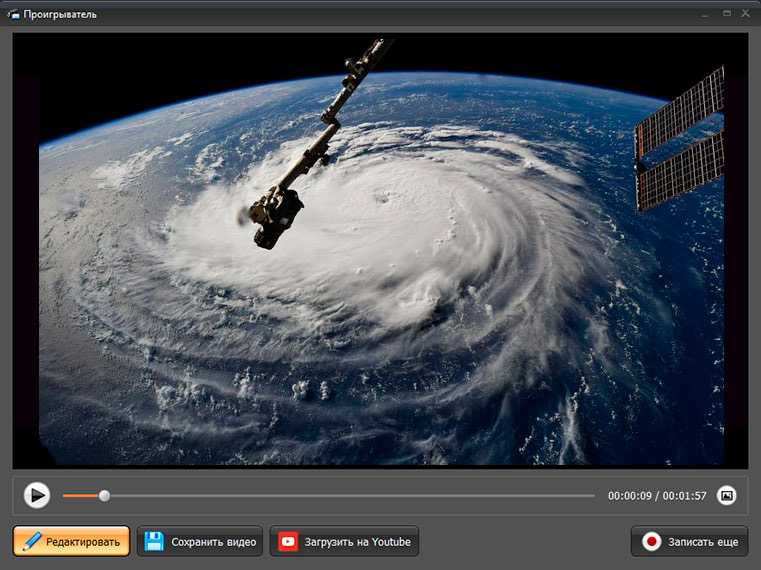Viewport: 761px width, 570px height.
Task: Maximize the Проигрыватель window
Action: [x=727, y=14]
